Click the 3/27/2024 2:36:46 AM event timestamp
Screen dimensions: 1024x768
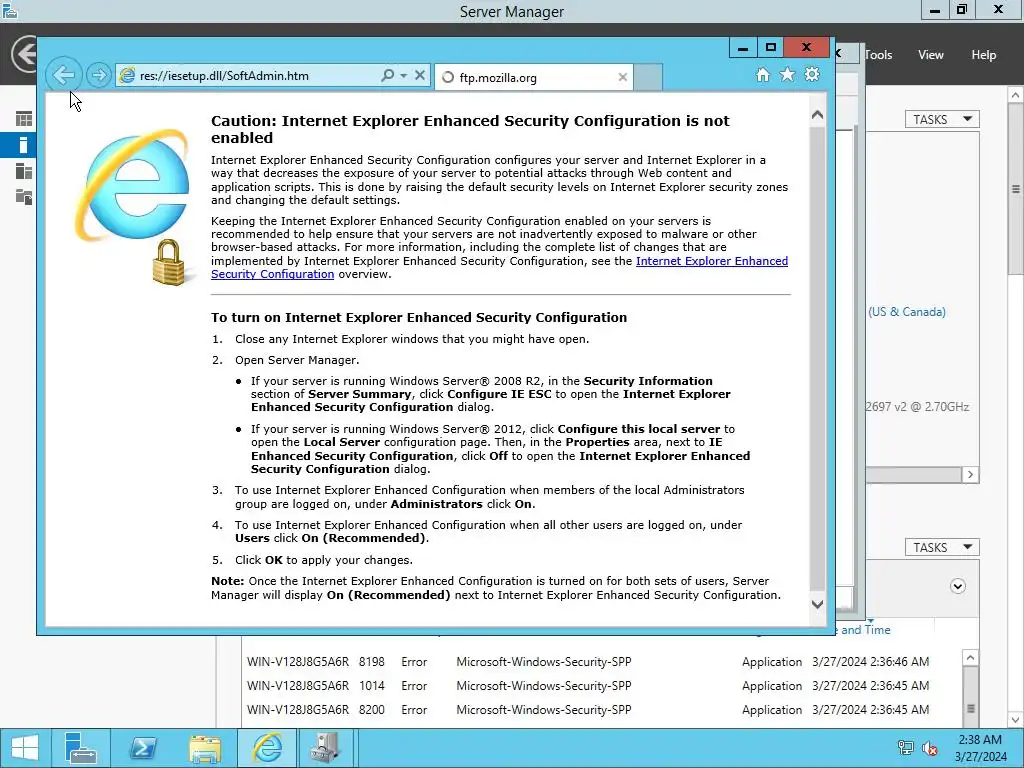pyautogui.click(x=871, y=662)
